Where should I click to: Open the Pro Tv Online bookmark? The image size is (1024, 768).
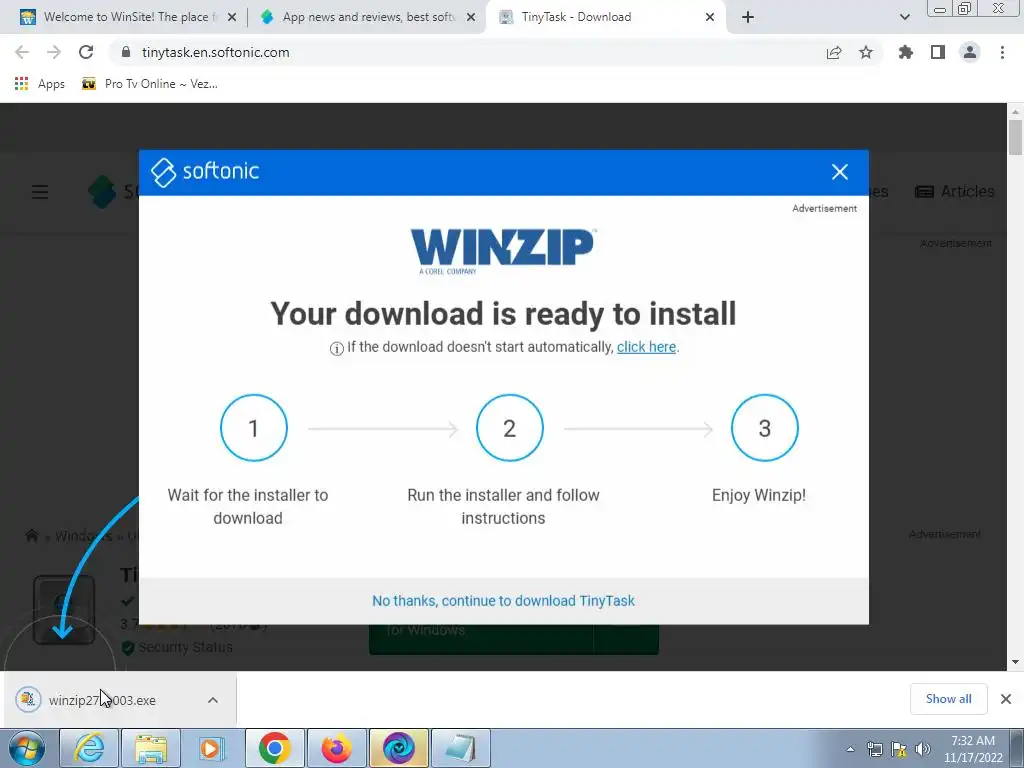[x=150, y=84]
